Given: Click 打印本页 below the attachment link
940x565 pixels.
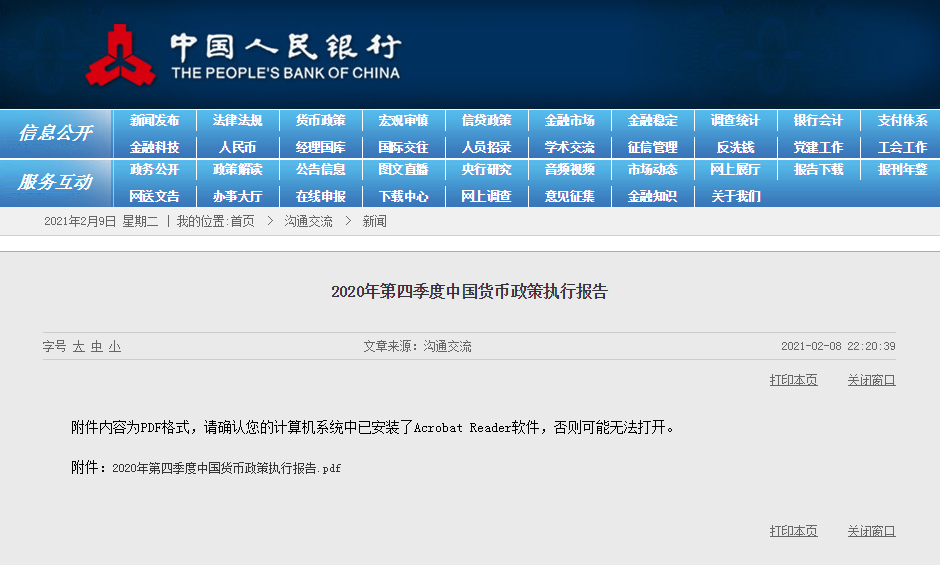Looking at the screenshot, I should [x=793, y=531].
